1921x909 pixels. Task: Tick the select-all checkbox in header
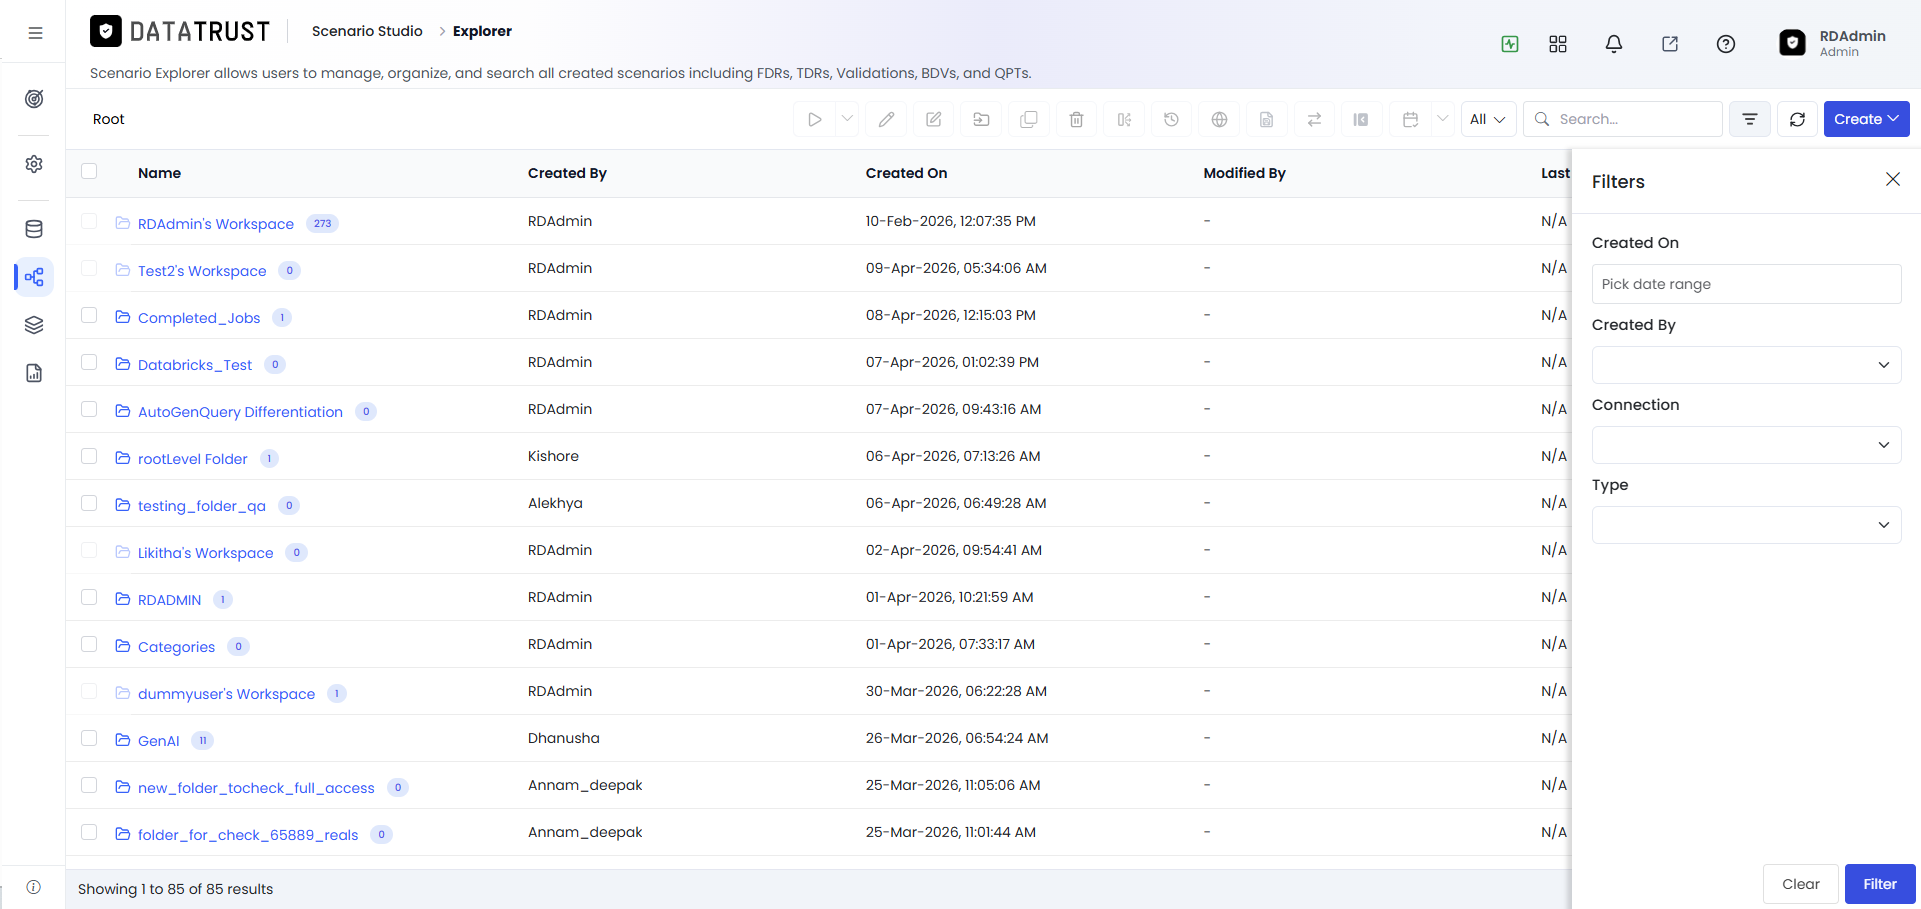pos(89,171)
